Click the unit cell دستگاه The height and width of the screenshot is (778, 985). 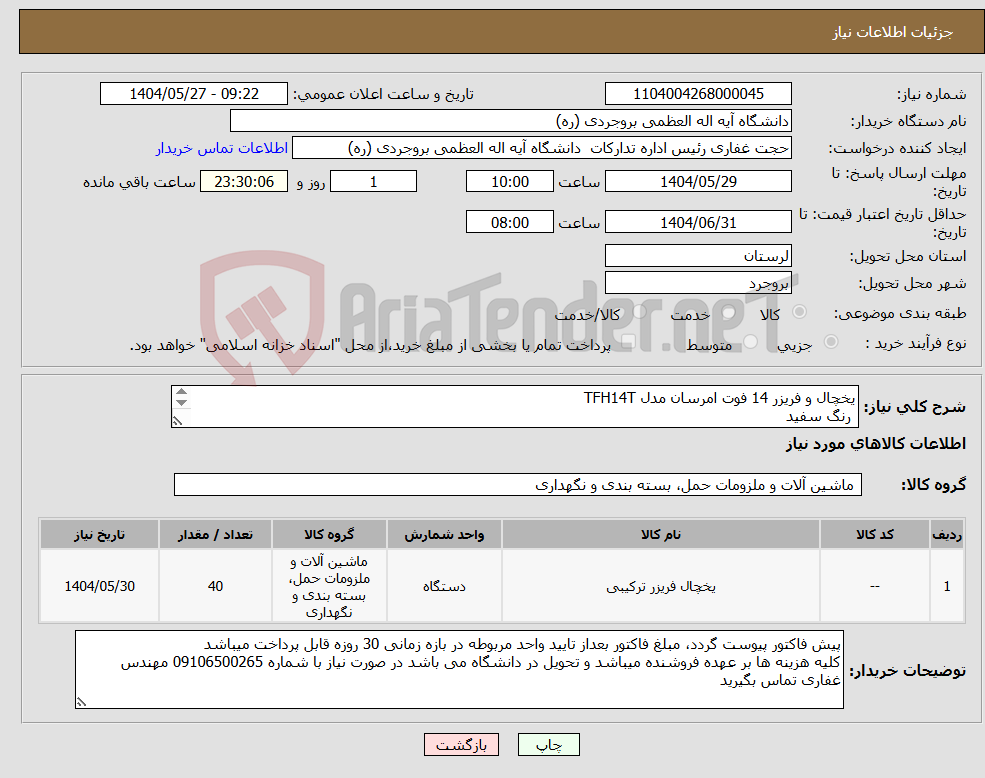point(444,586)
